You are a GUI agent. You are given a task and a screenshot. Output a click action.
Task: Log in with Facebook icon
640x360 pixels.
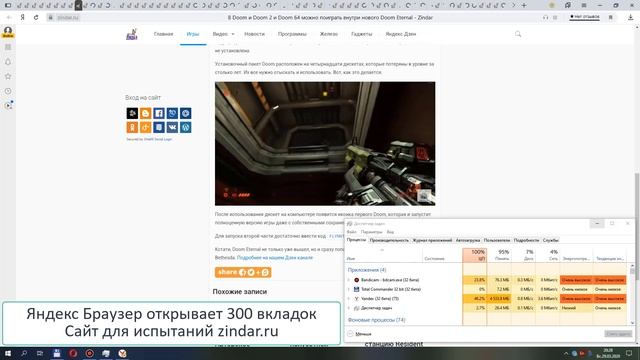159,113
